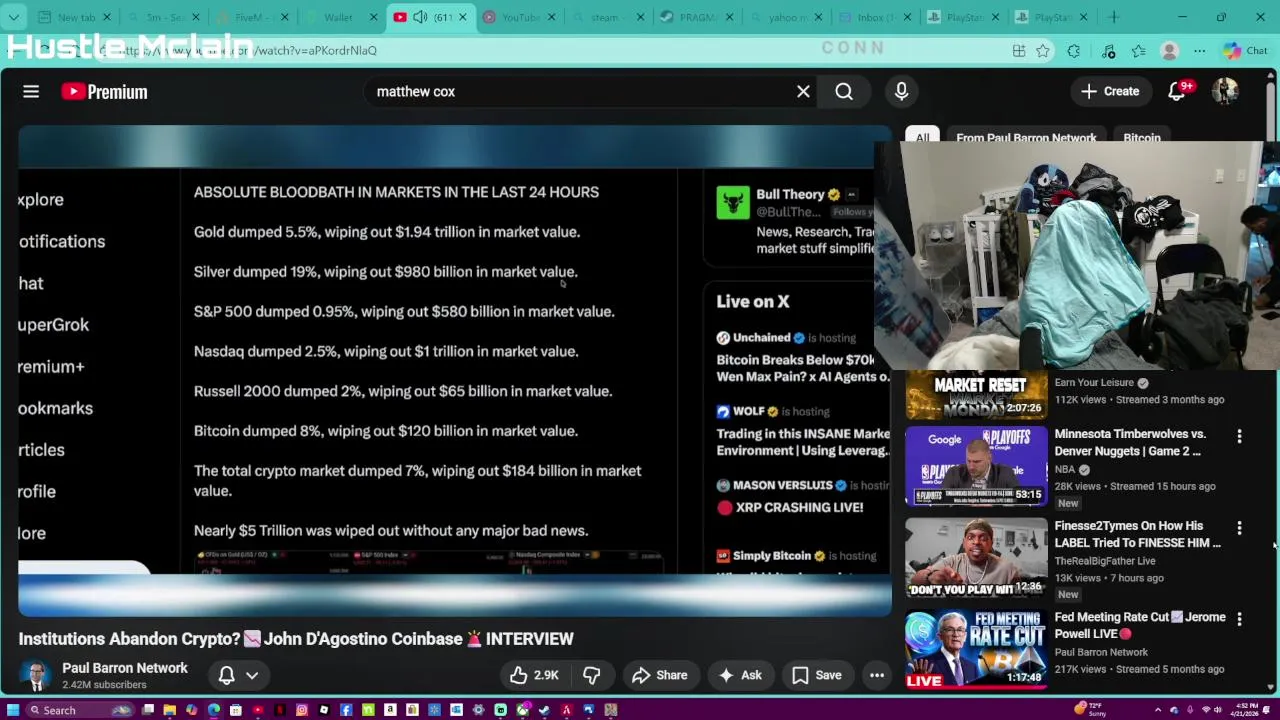Toggle the channel notification bell
The image size is (1280, 720).
227,675
